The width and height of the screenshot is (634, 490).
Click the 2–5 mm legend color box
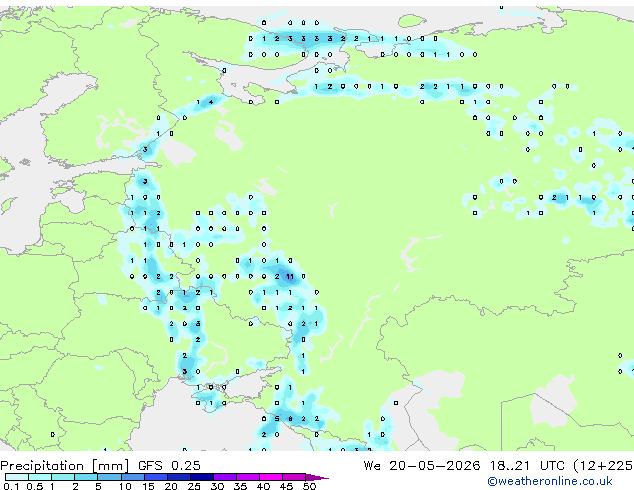pyautogui.click(x=86, y=477)
